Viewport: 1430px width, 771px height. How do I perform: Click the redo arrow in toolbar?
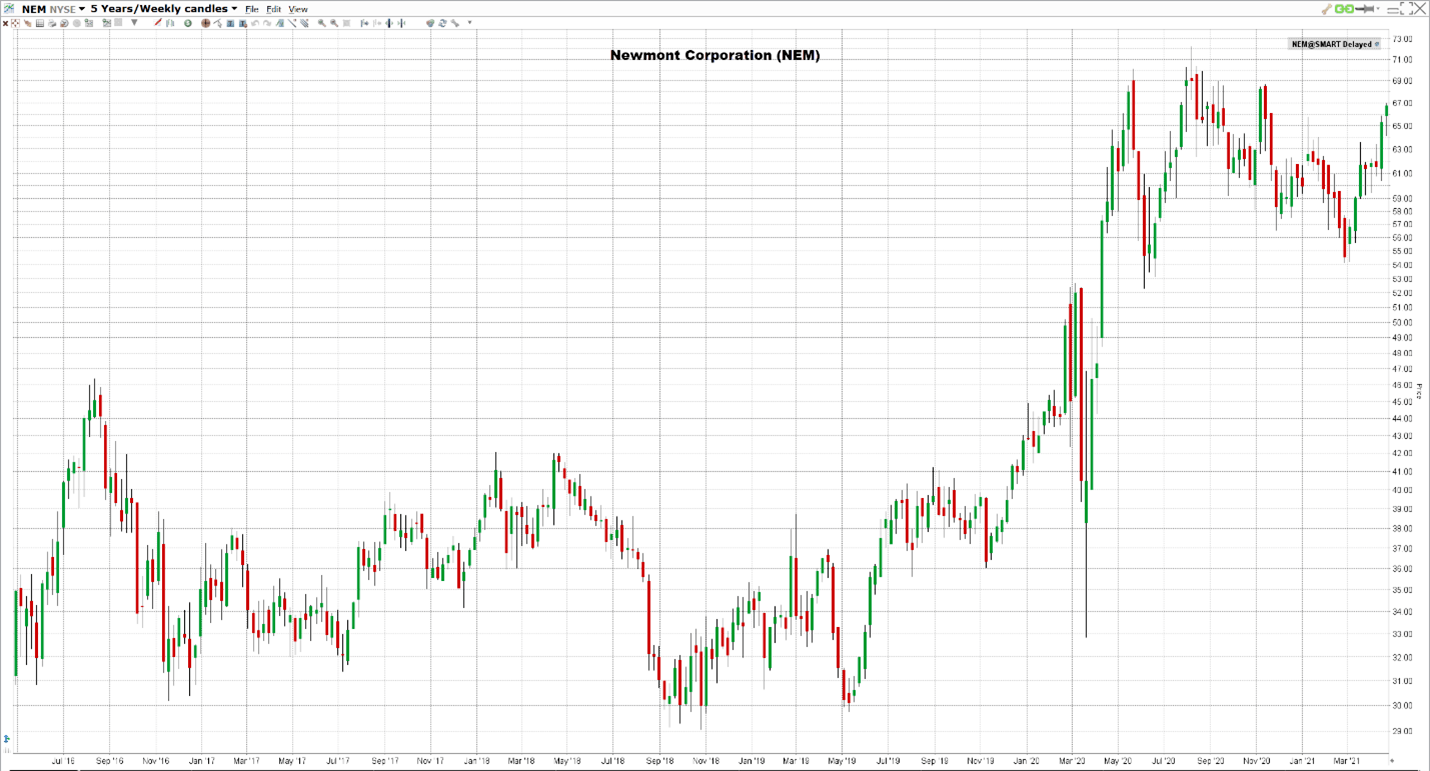coord(266,23)
